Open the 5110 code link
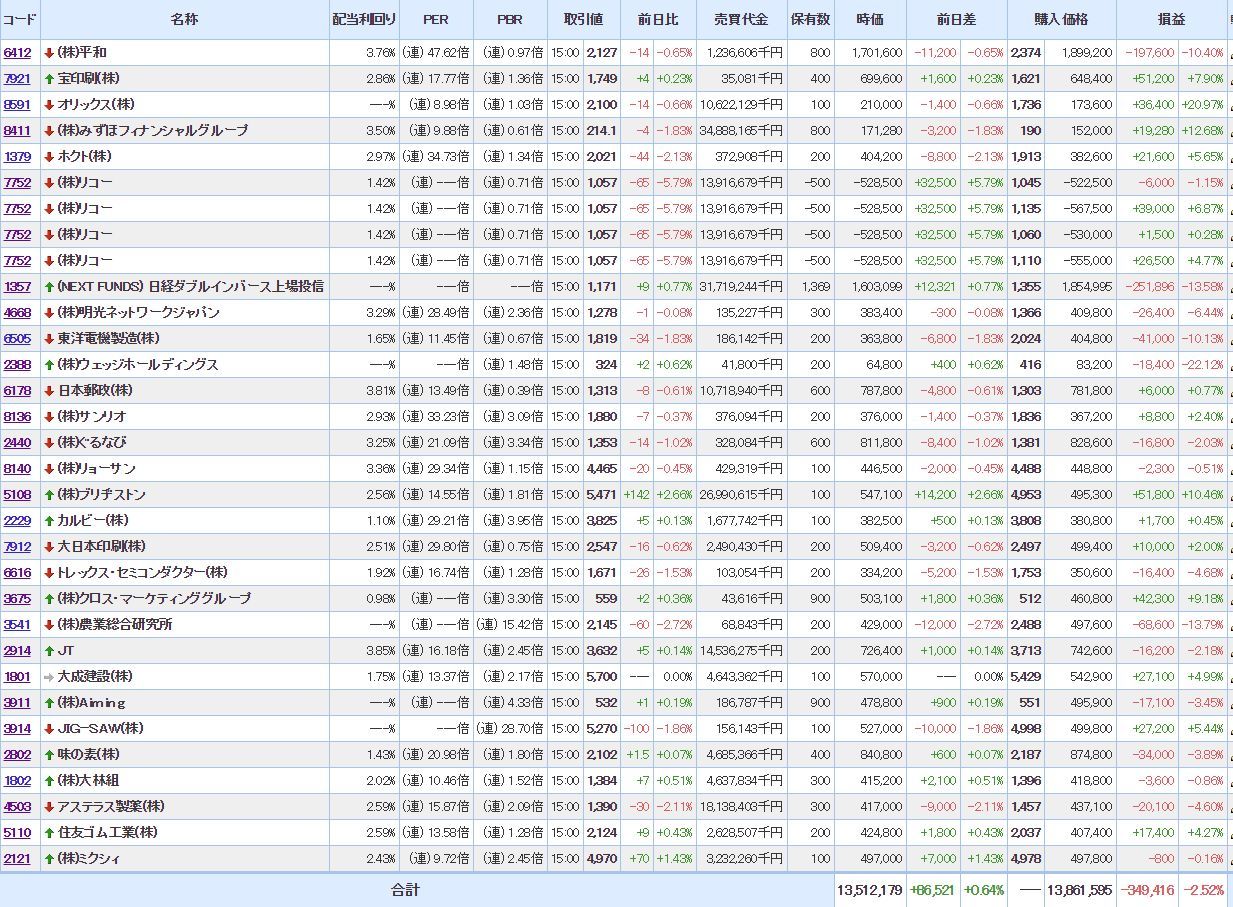1233x907 pixels. (x=17, y=833)
